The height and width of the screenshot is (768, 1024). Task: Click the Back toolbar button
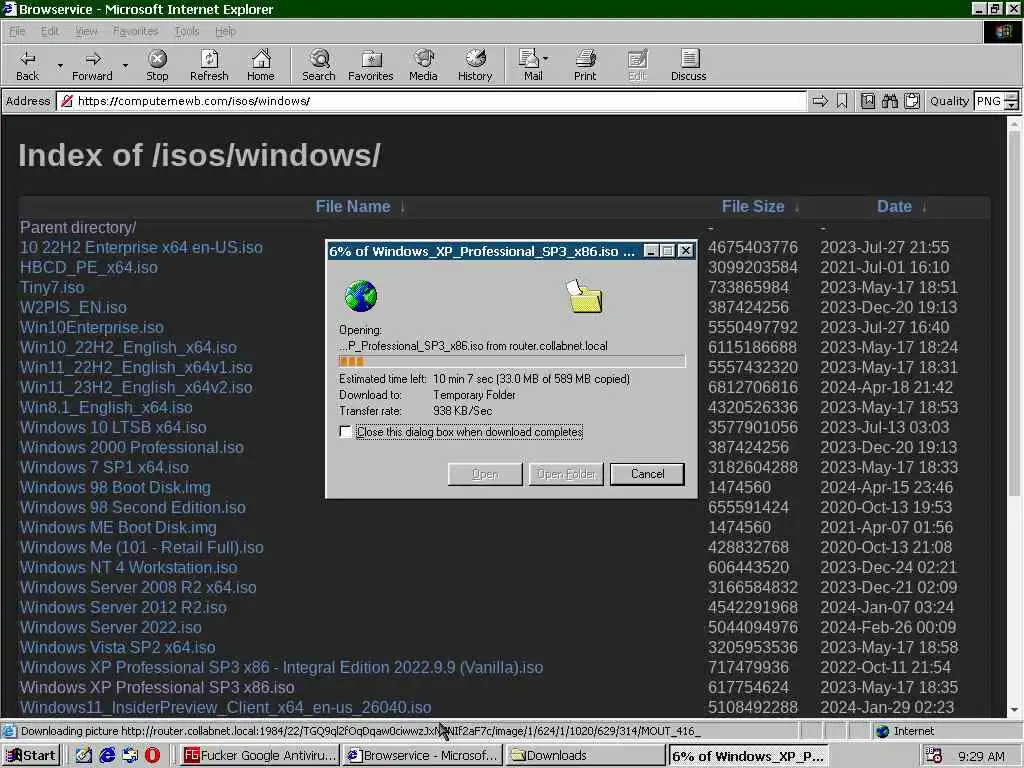27,65
